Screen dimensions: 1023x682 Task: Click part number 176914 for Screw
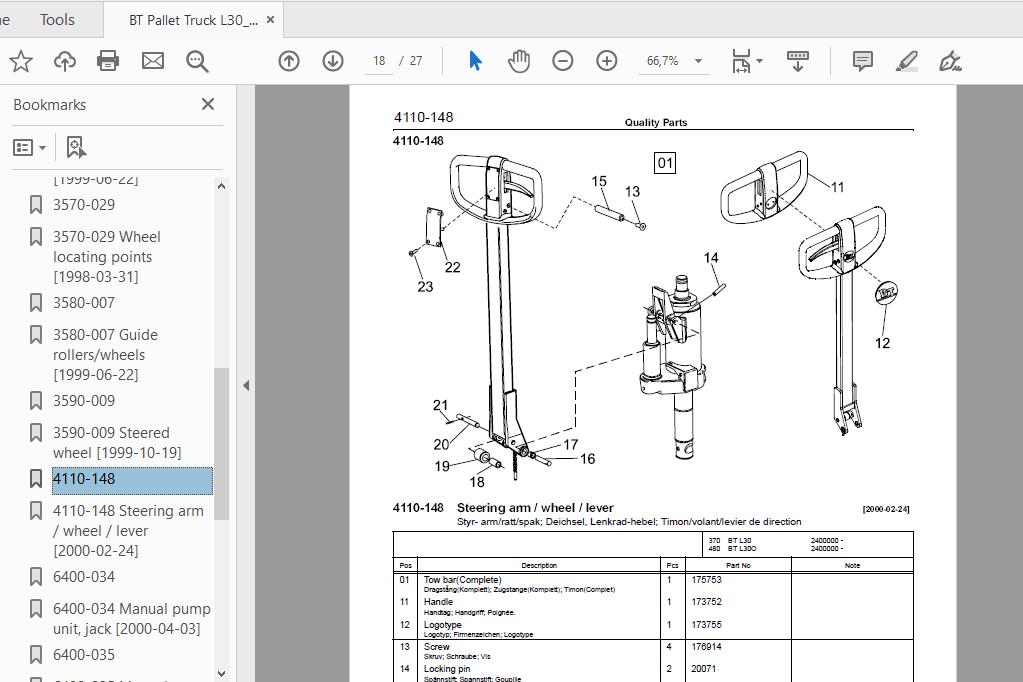pos(707,647)
